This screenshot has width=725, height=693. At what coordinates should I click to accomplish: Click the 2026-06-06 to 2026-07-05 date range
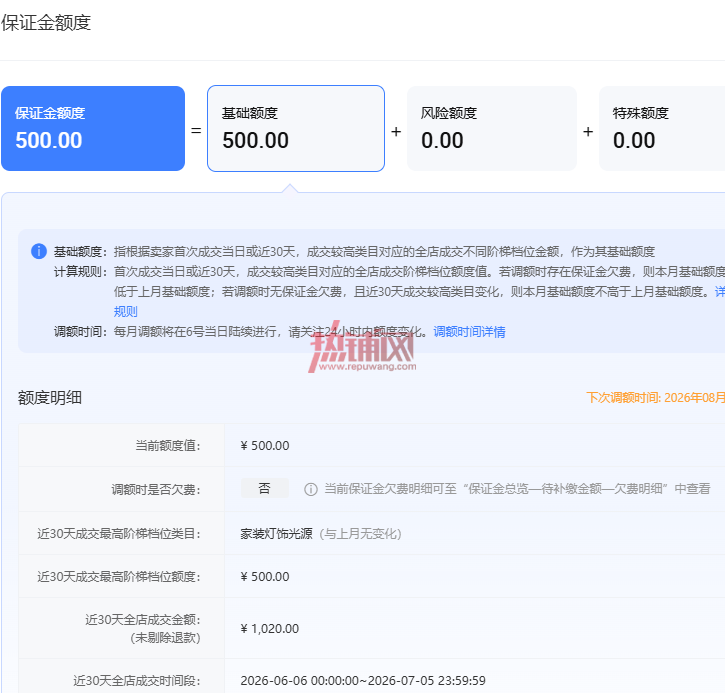363,681
